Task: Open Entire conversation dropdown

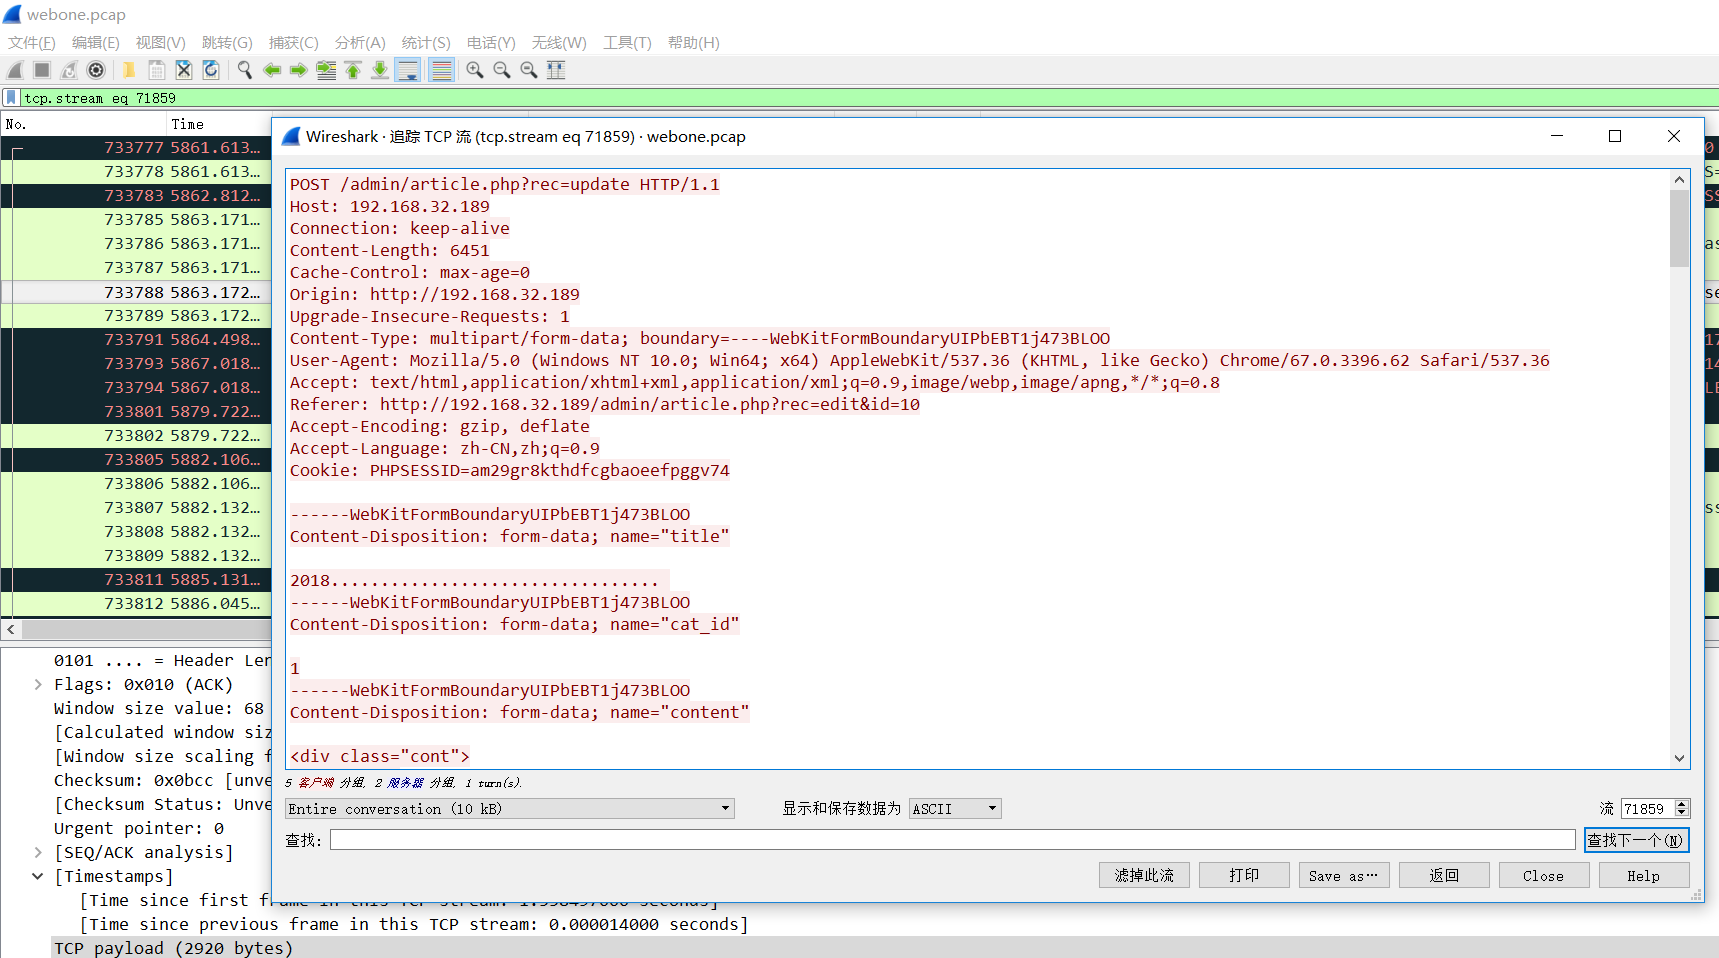Action: point(510,809)
